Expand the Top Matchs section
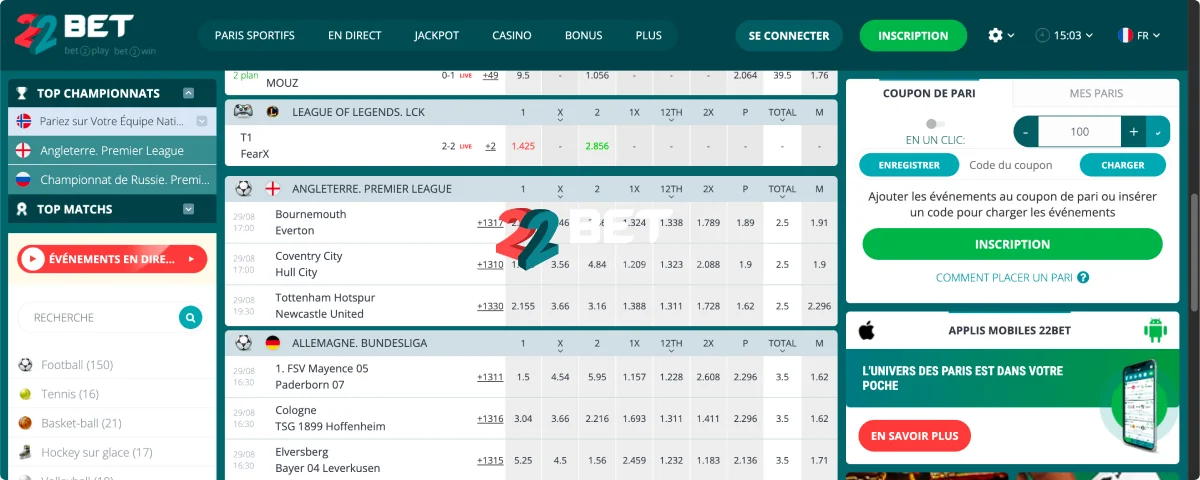 (x=188, y=209)
